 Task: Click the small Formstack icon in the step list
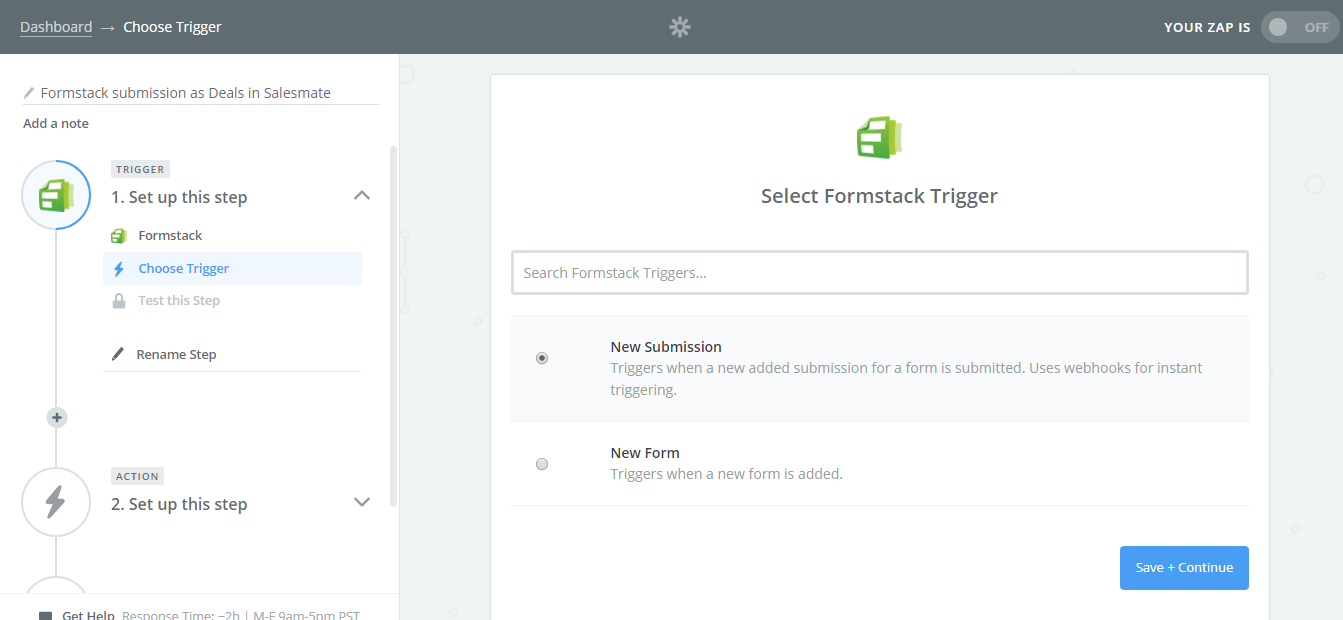[x=119, y=236]
